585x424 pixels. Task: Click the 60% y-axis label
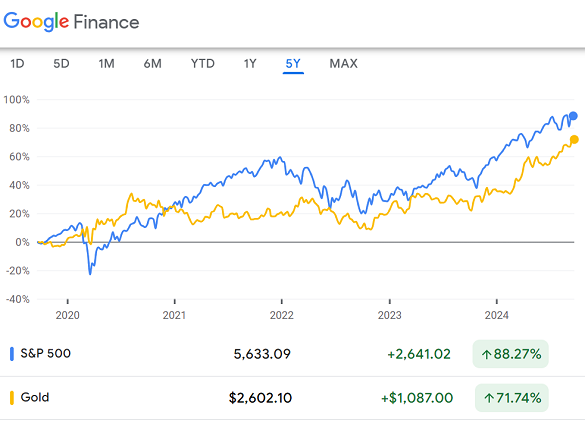coord(19,157)
